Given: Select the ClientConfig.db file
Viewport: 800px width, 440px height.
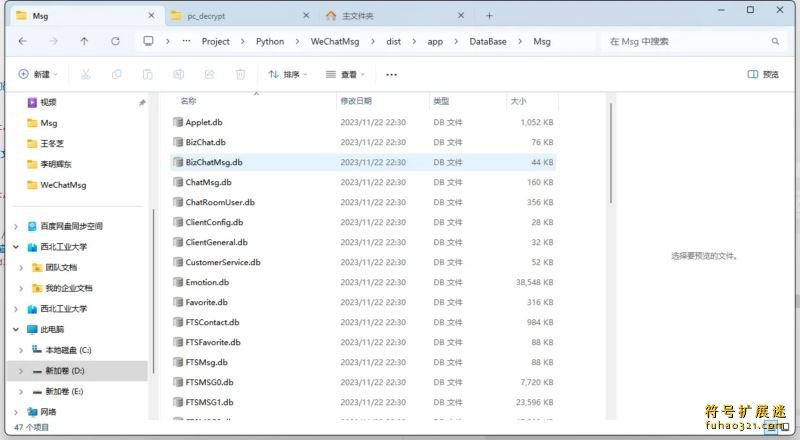Looking at the screenshot, I should tap(363, 222).
